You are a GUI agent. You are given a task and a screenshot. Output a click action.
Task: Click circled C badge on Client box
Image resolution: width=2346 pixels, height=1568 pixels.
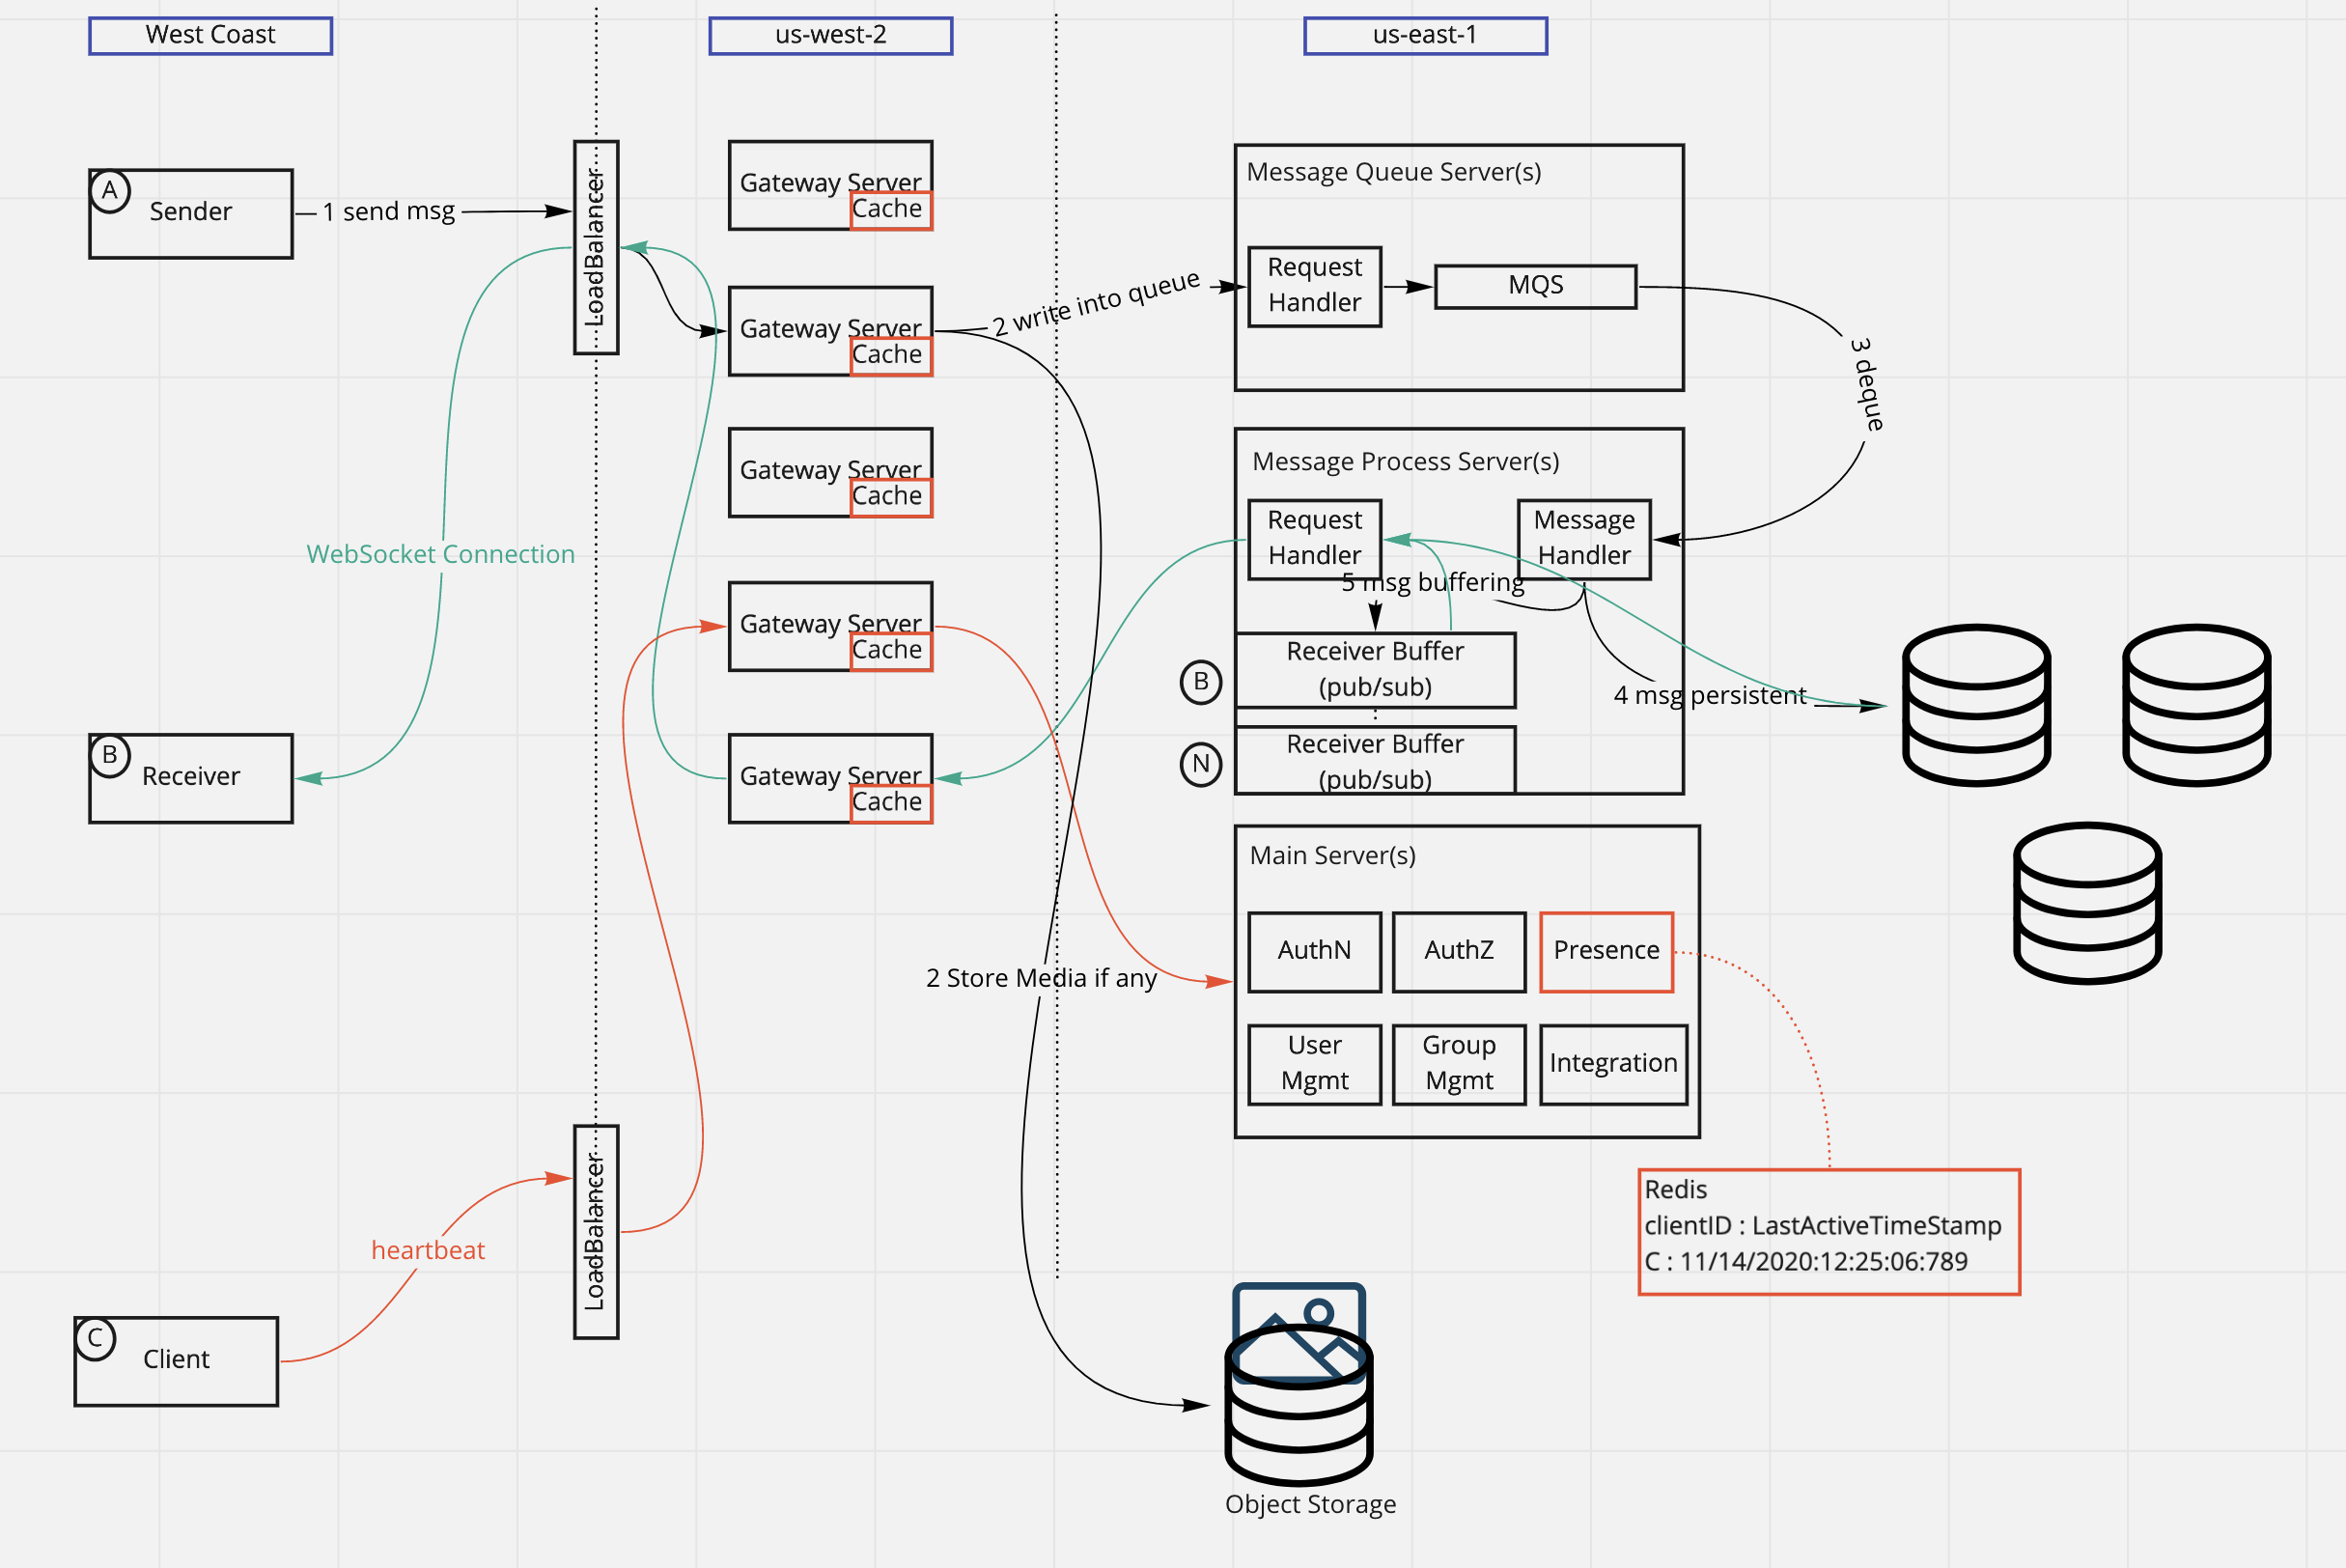(95, 1338)
